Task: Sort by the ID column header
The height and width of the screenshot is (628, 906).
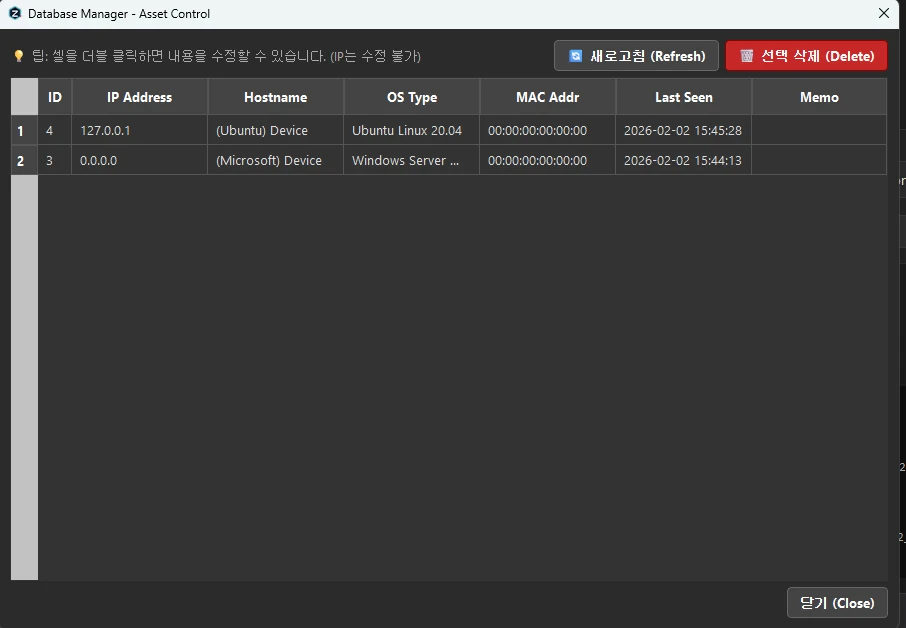Action: (x=55, y=97)
